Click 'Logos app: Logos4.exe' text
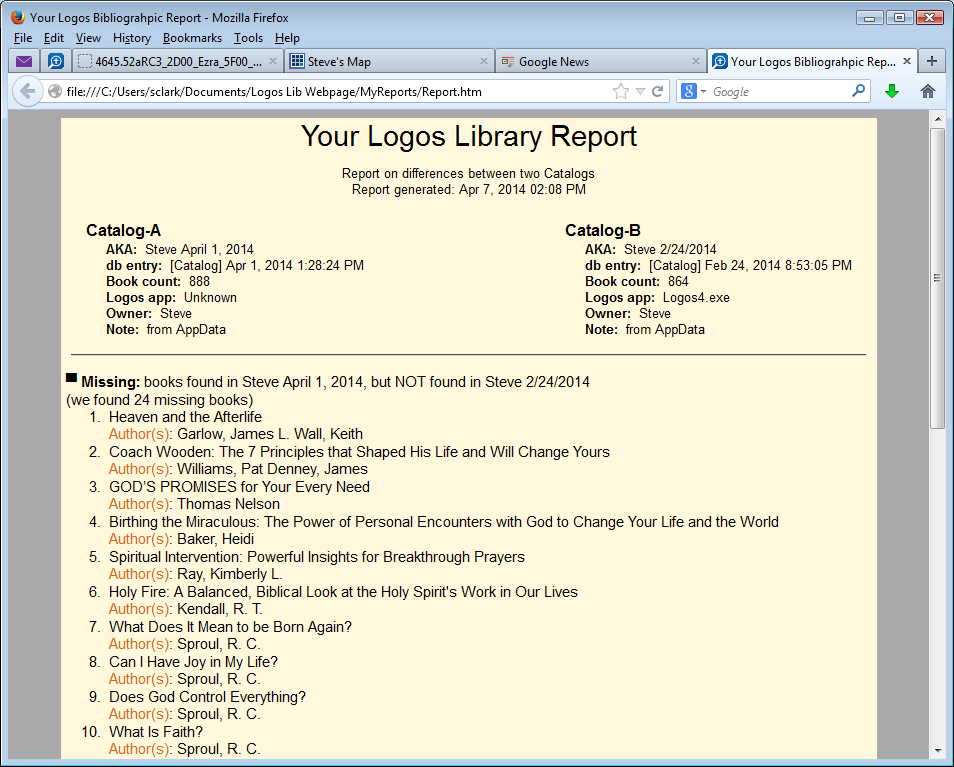 (x=657, y=297)
